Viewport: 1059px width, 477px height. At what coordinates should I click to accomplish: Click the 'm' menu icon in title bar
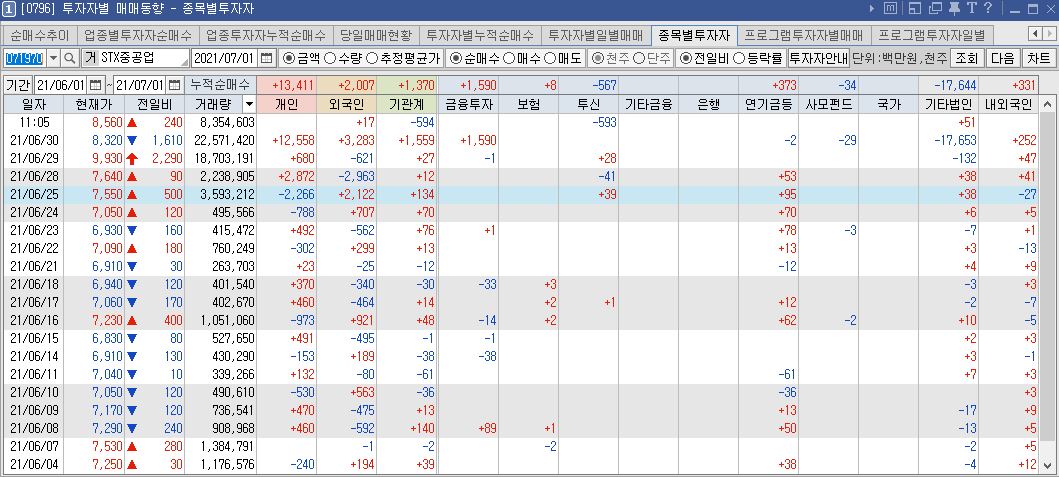(890, 9)
